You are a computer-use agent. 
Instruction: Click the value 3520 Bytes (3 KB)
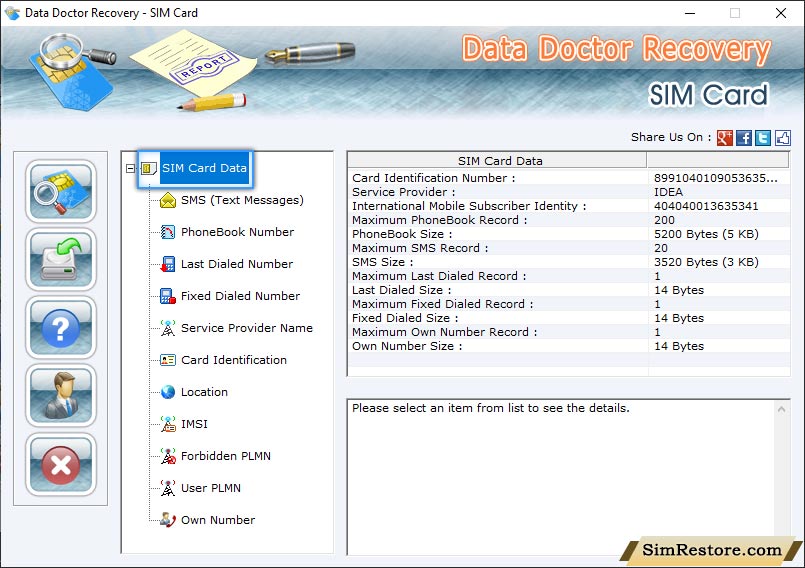tap(706, 262)
